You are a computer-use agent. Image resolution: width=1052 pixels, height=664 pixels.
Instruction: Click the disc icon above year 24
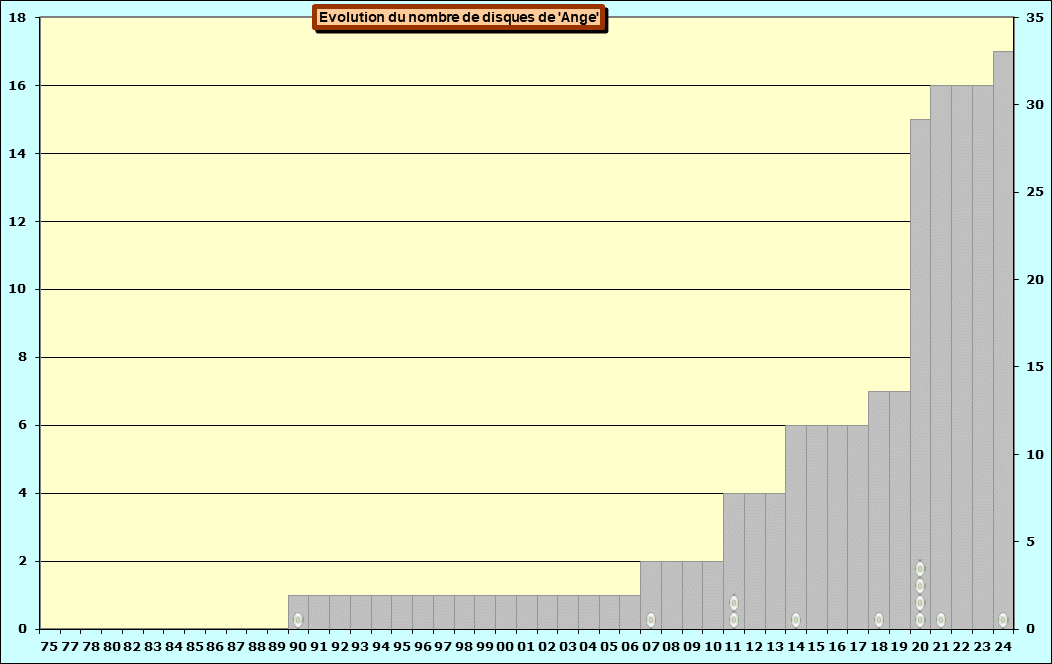pos(1003,620)
